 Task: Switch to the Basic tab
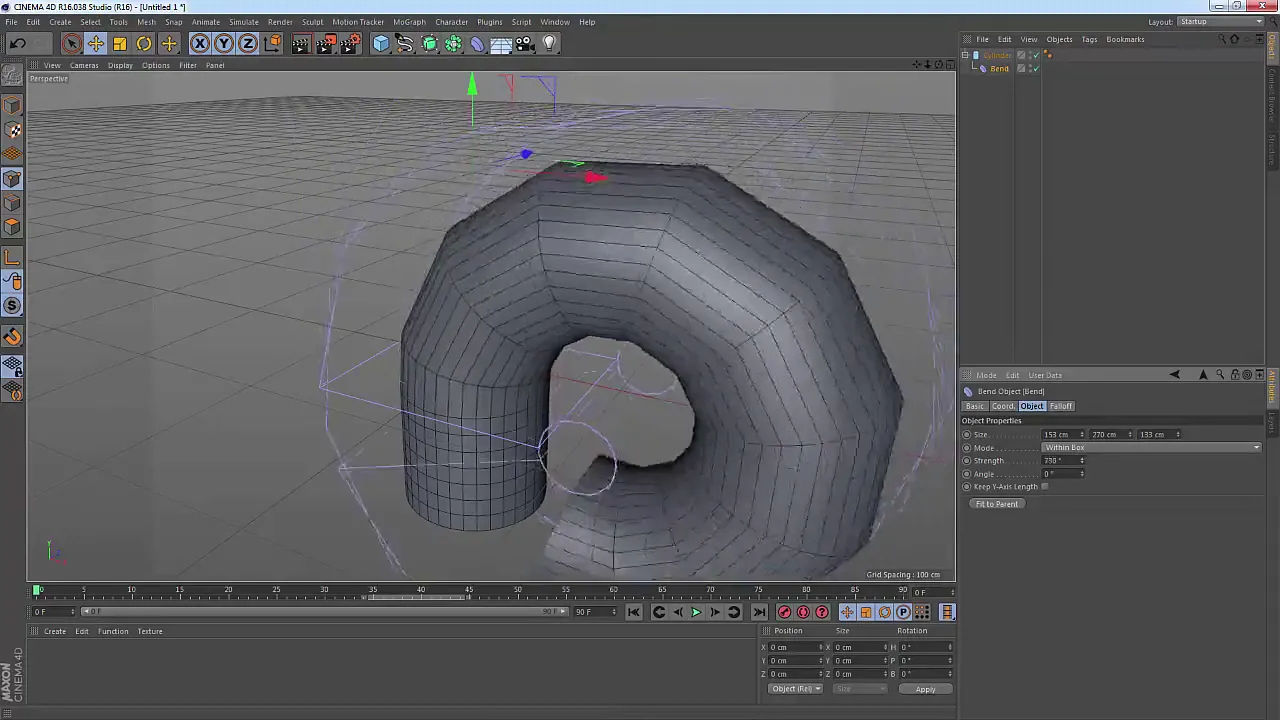(975, 406)
